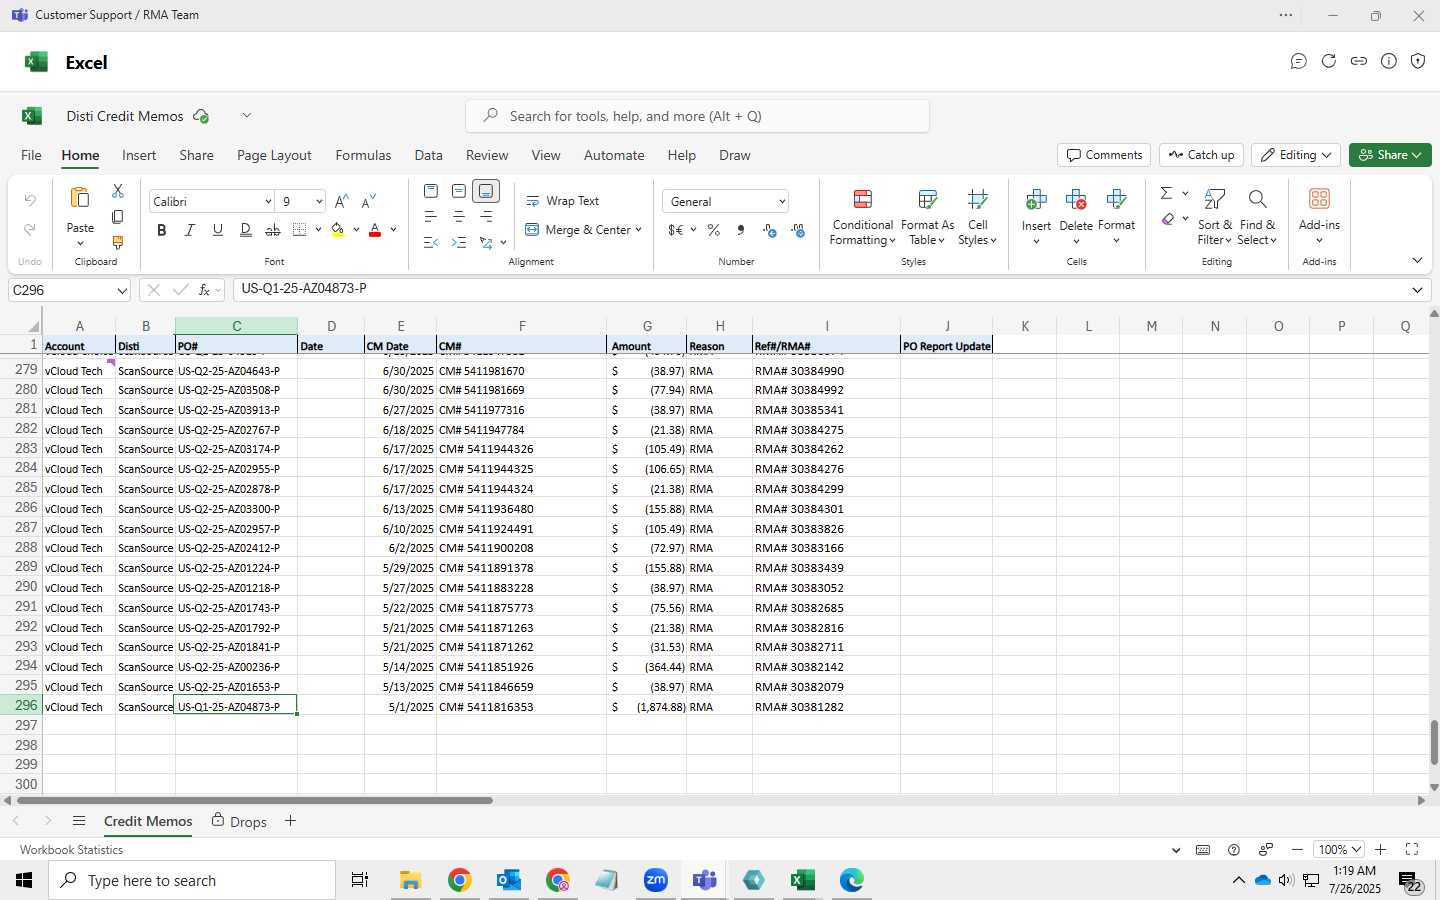The width and height of the screenshot is (1440, 900).
Task: Click the Clear eraser icon
Action: click(1167, 219)
